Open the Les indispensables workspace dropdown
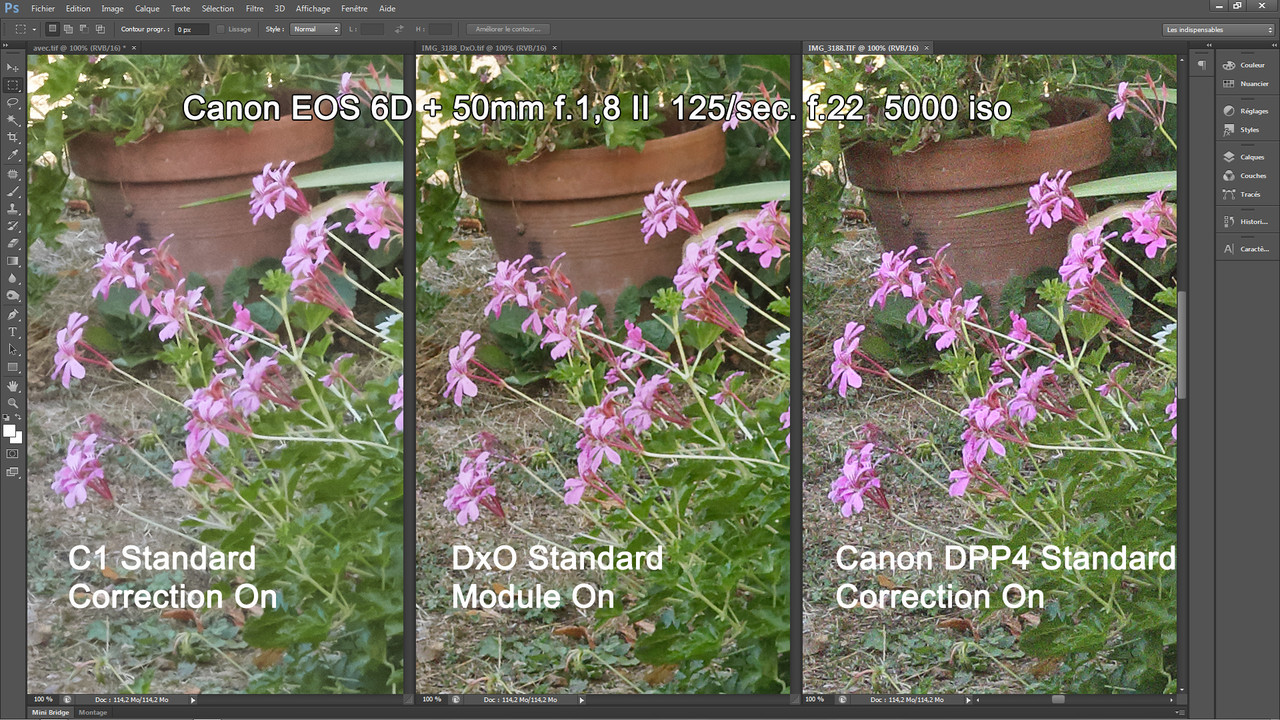 click(x=1219, y=29)
